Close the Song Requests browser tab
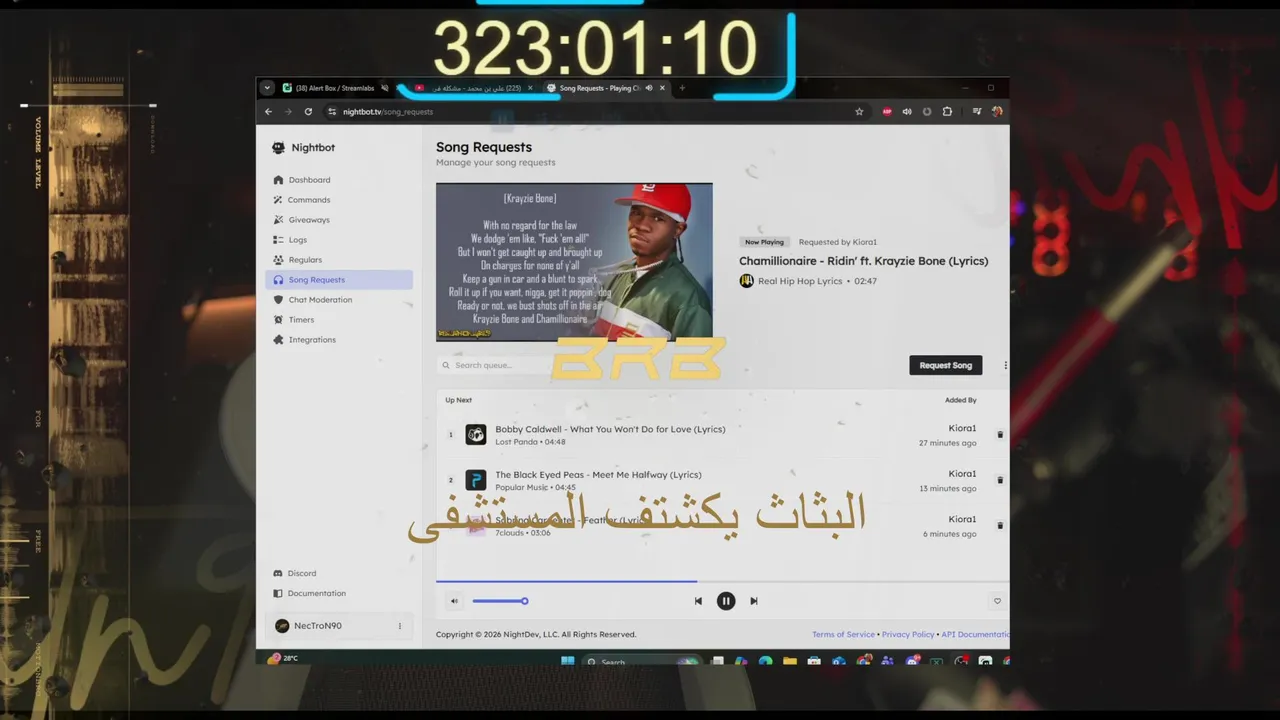This screenshot has height=720, width=1280. pos(662,88)
